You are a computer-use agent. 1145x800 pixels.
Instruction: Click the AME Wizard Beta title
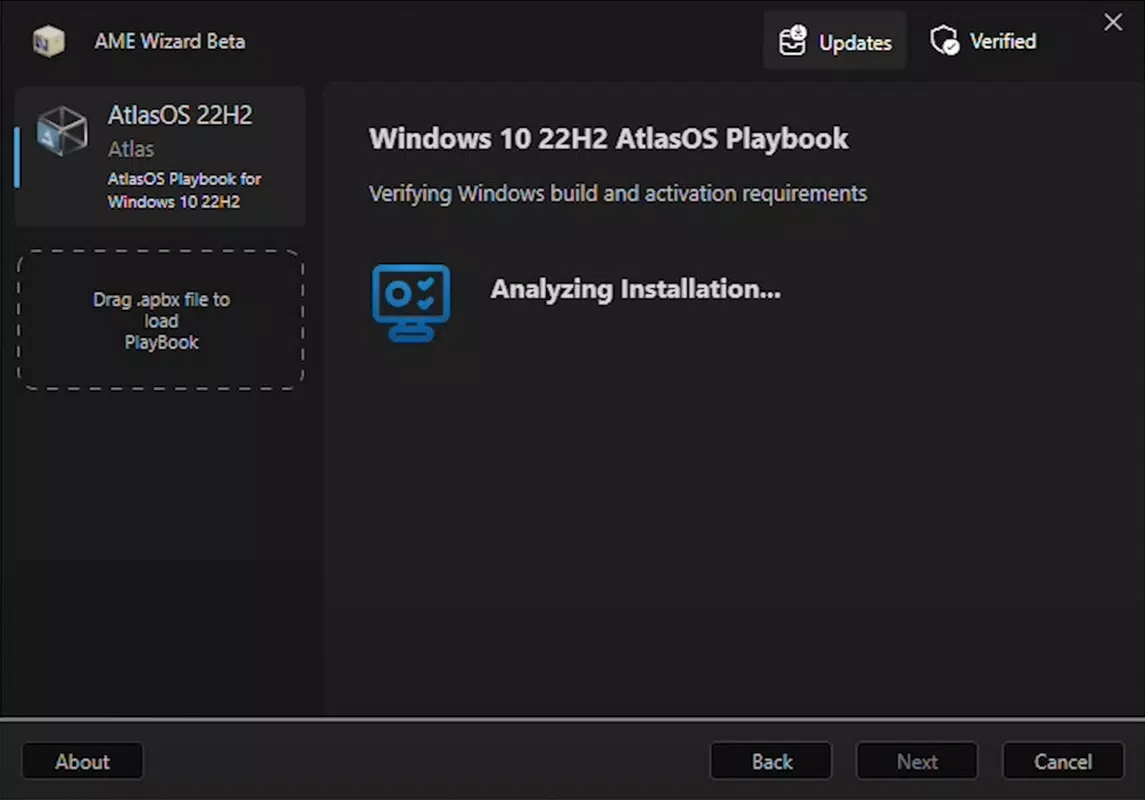tap(169, 41)
